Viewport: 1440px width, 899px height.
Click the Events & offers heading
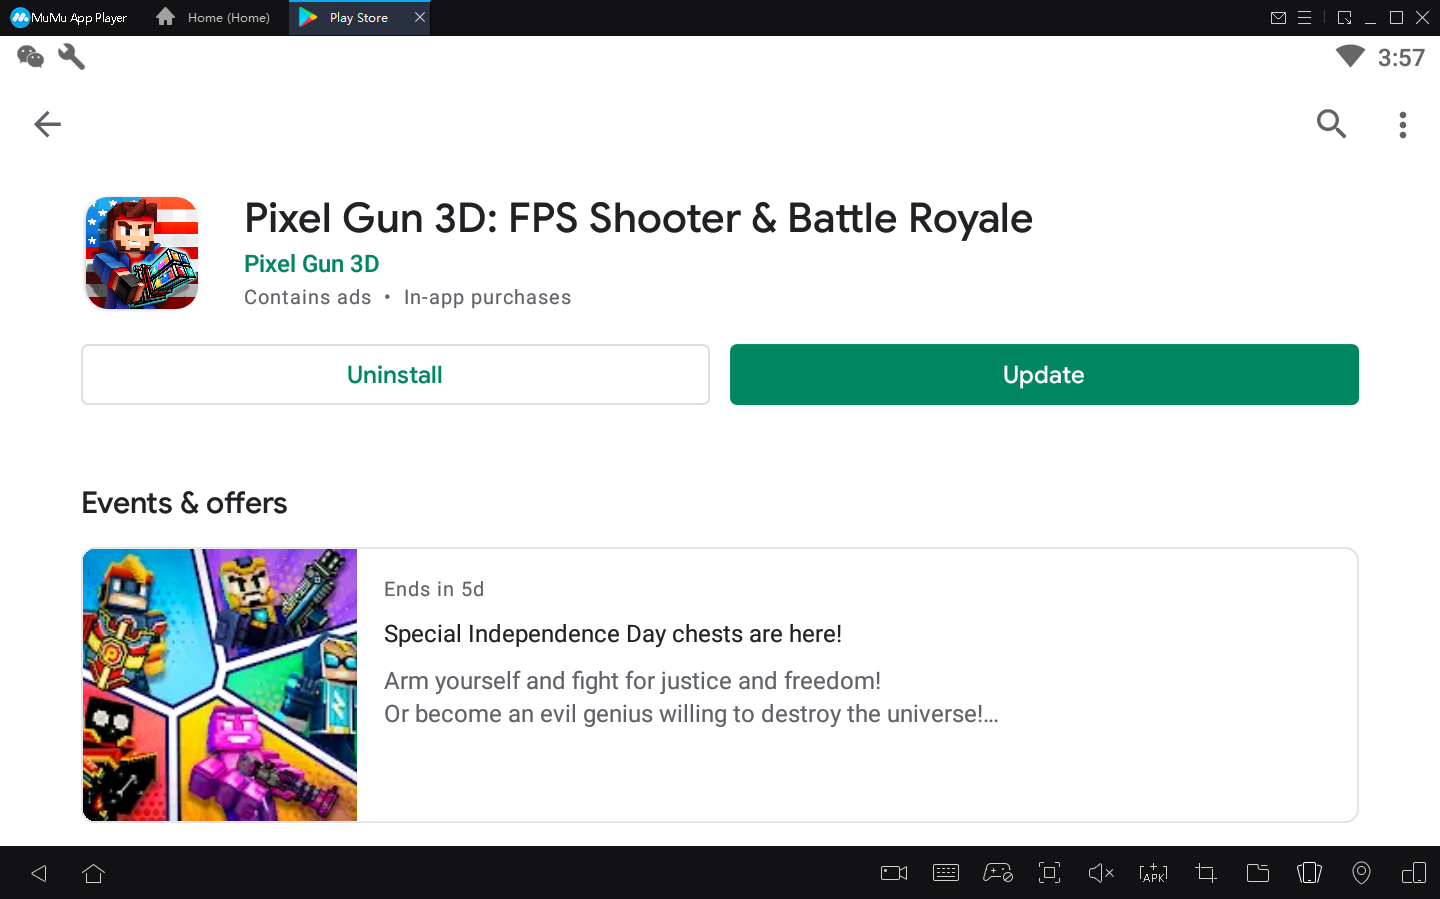click(184, 503)
